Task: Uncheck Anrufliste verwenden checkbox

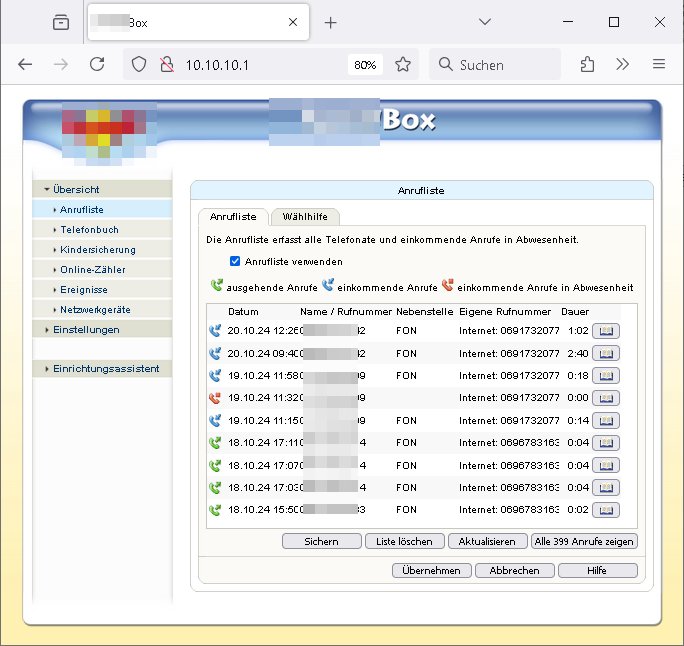Action: (235, 262)
